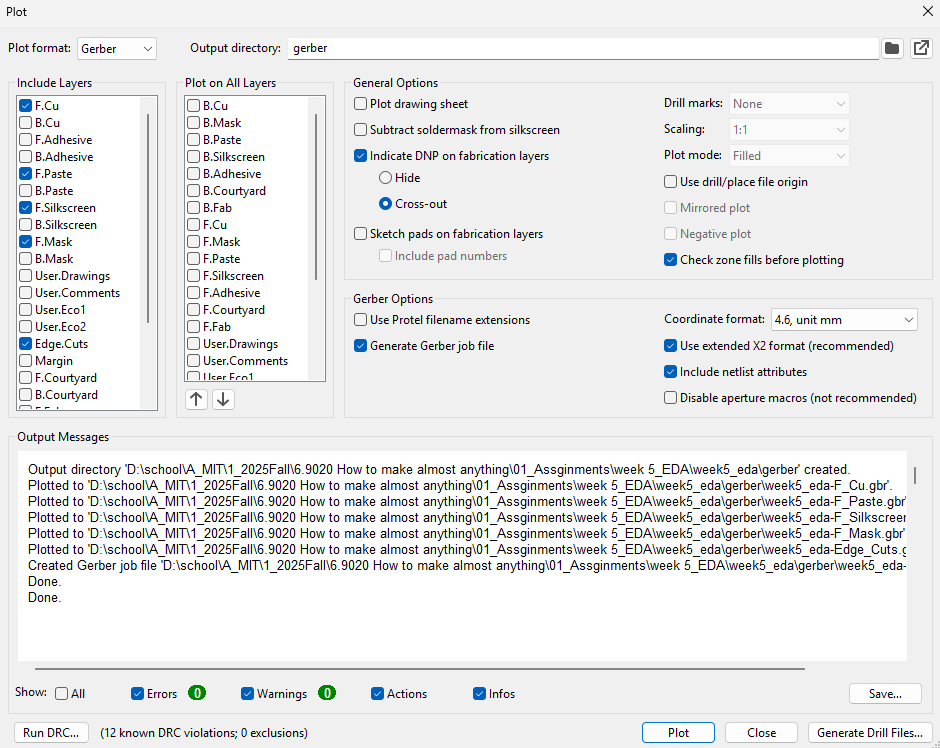Expand the Coordinate format dropdown
Viewport: 940px width, 748px height.
[x=843, y=320]
